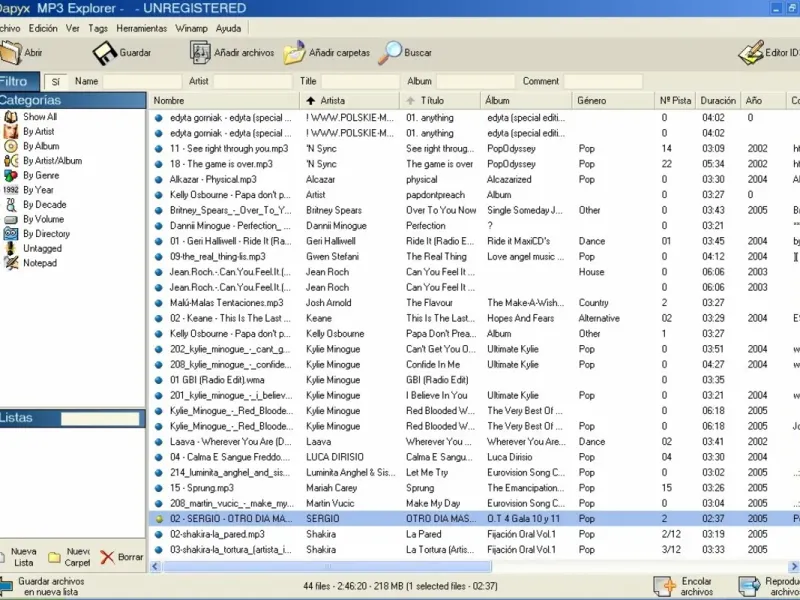Select the row 01 GBI (Radio Edit).wma
This screenshot has width=800, height=600.
474,380
